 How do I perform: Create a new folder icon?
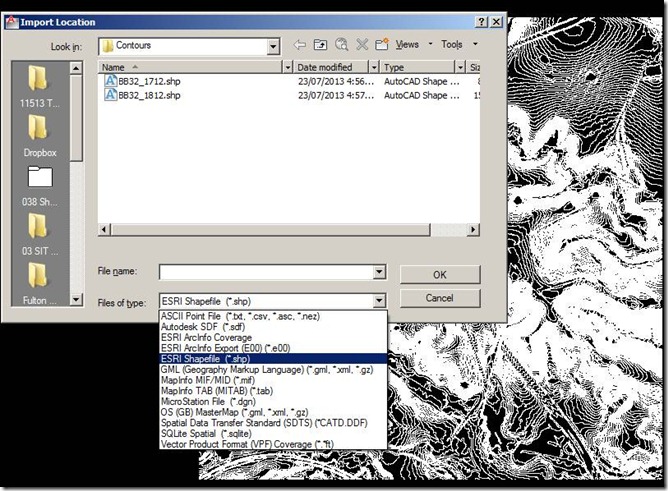tap(382, 44)
